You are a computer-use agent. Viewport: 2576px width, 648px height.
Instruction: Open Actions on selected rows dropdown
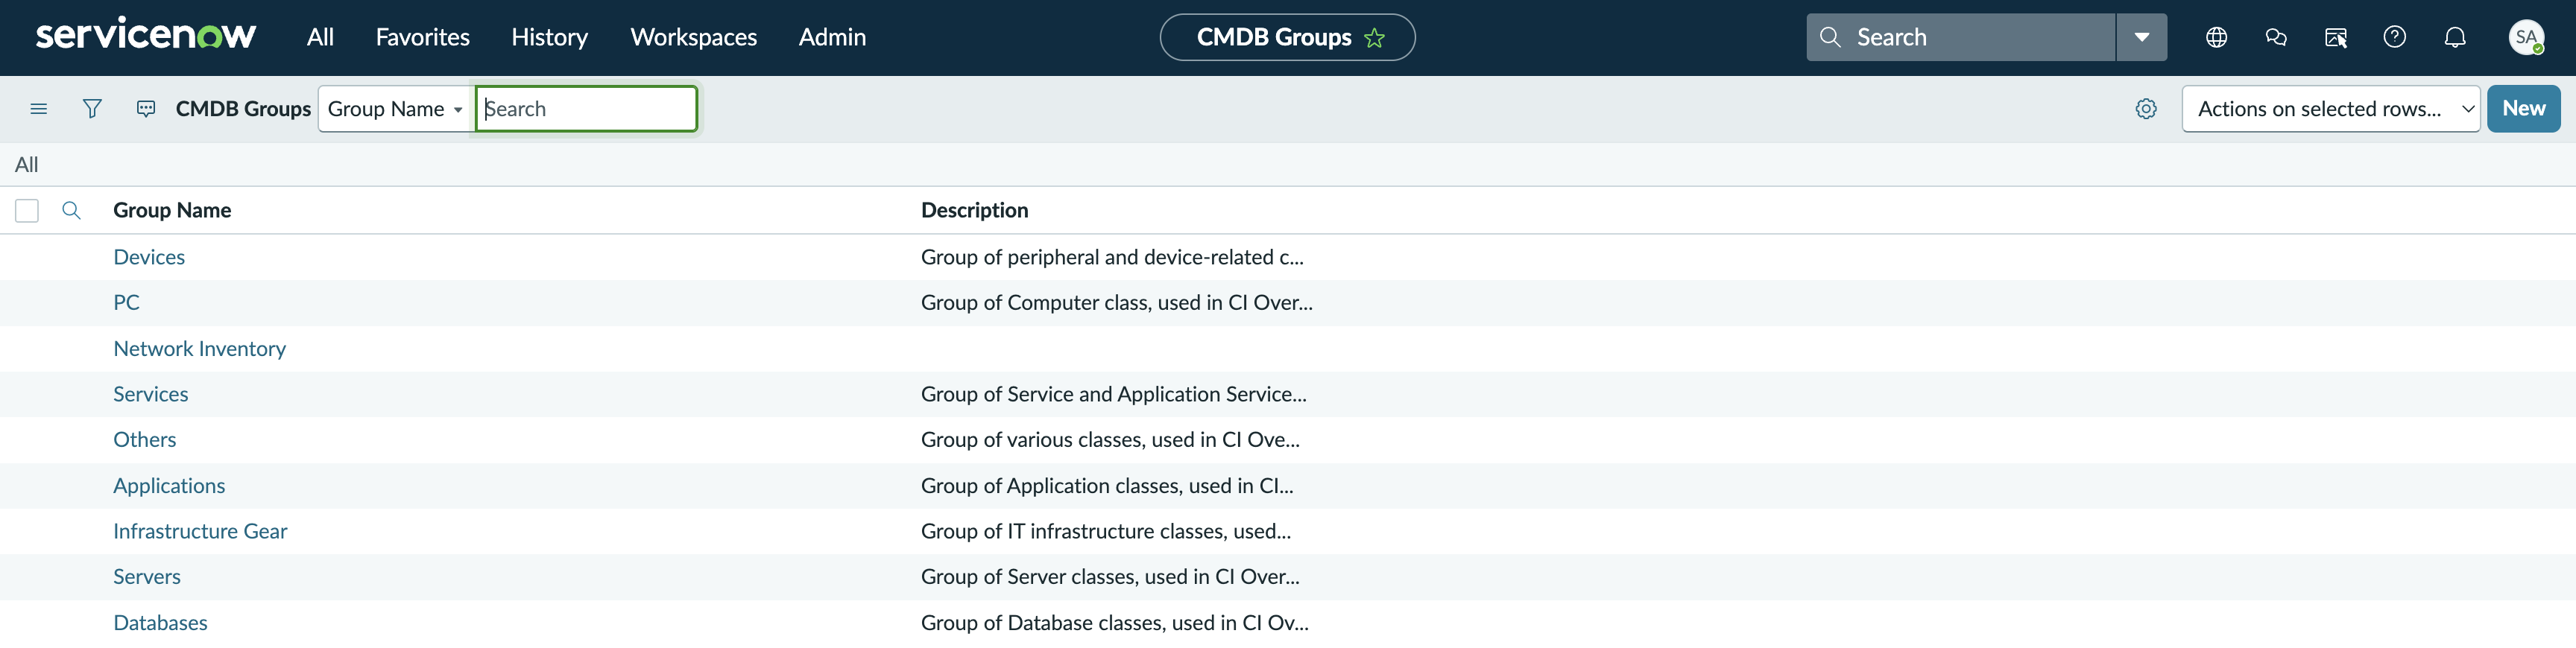[2330, 109]
